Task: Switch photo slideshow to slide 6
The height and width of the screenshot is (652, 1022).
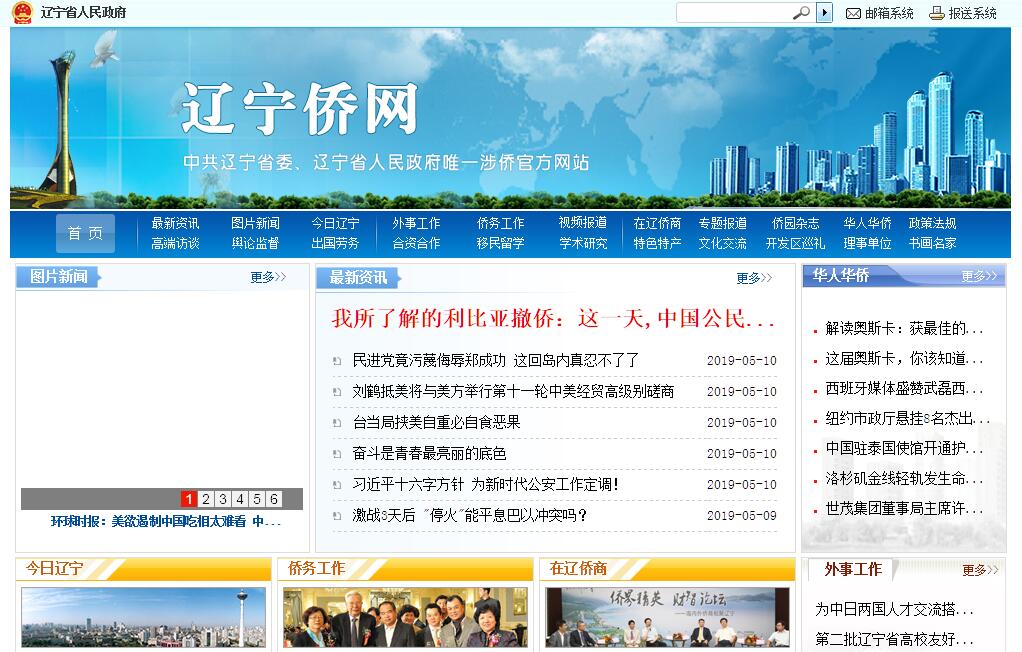Action: click(273, 499)
